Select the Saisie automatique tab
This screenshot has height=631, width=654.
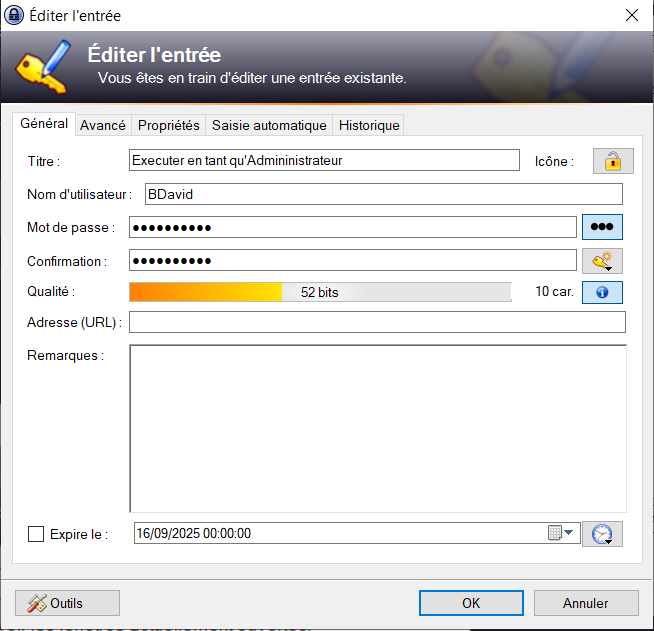point(269,125)
